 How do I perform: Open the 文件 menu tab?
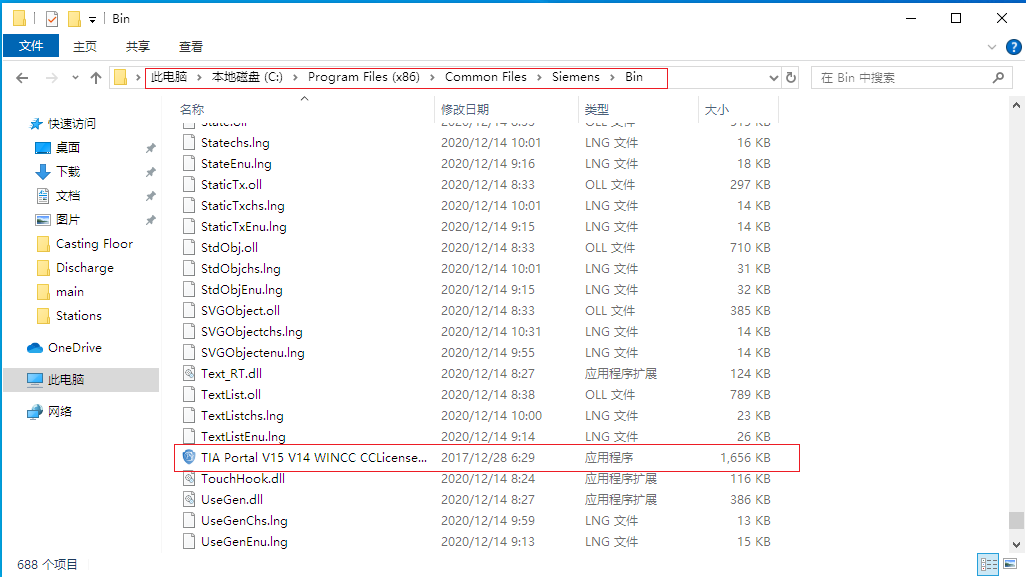[31, 46]
